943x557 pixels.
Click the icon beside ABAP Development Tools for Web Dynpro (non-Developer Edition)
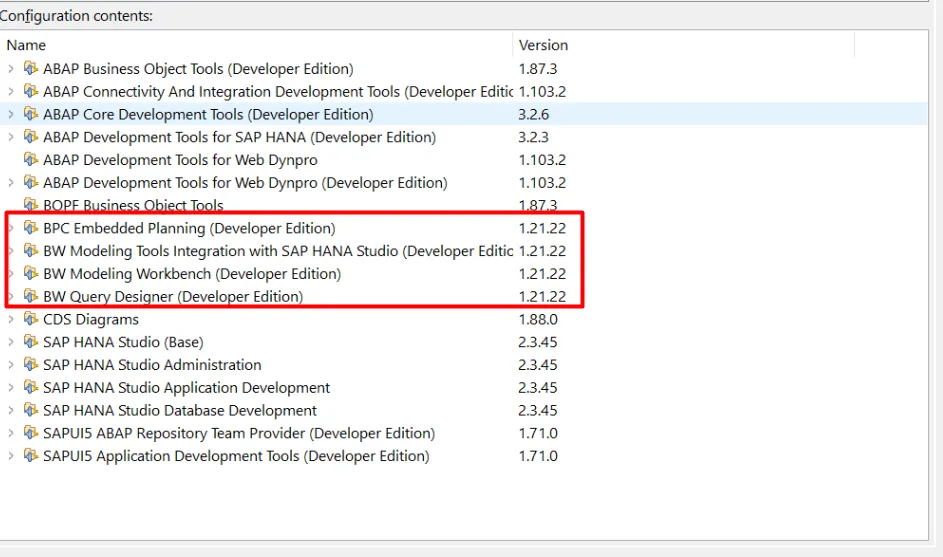pyautogui.click(x=31, y=159)
